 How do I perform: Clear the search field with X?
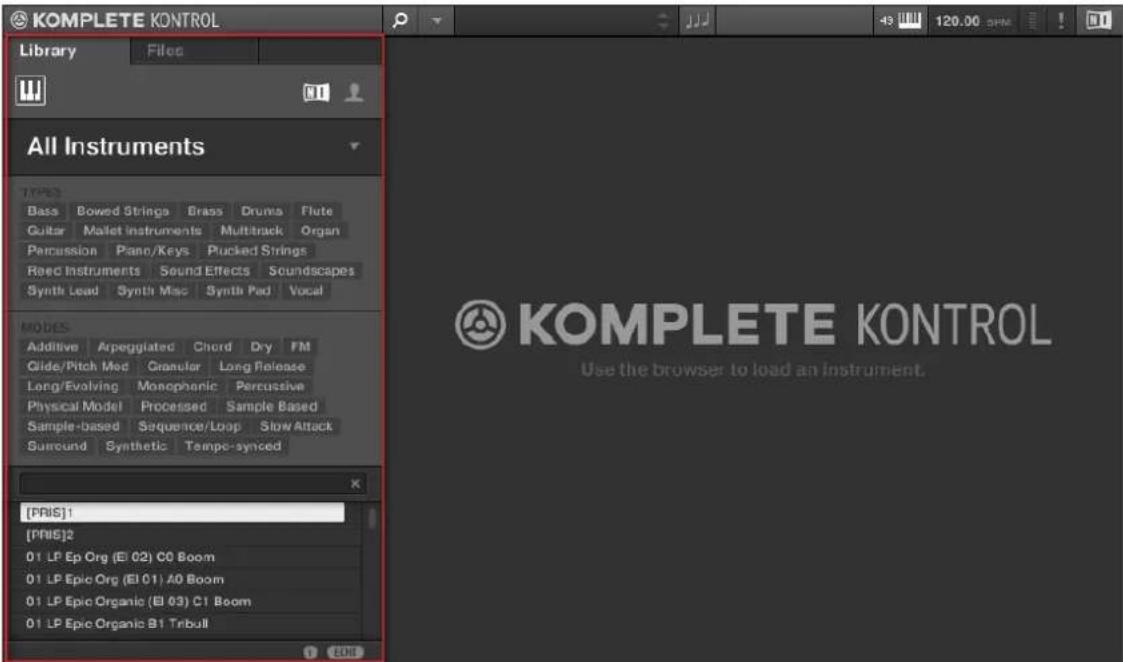(355, 484)
